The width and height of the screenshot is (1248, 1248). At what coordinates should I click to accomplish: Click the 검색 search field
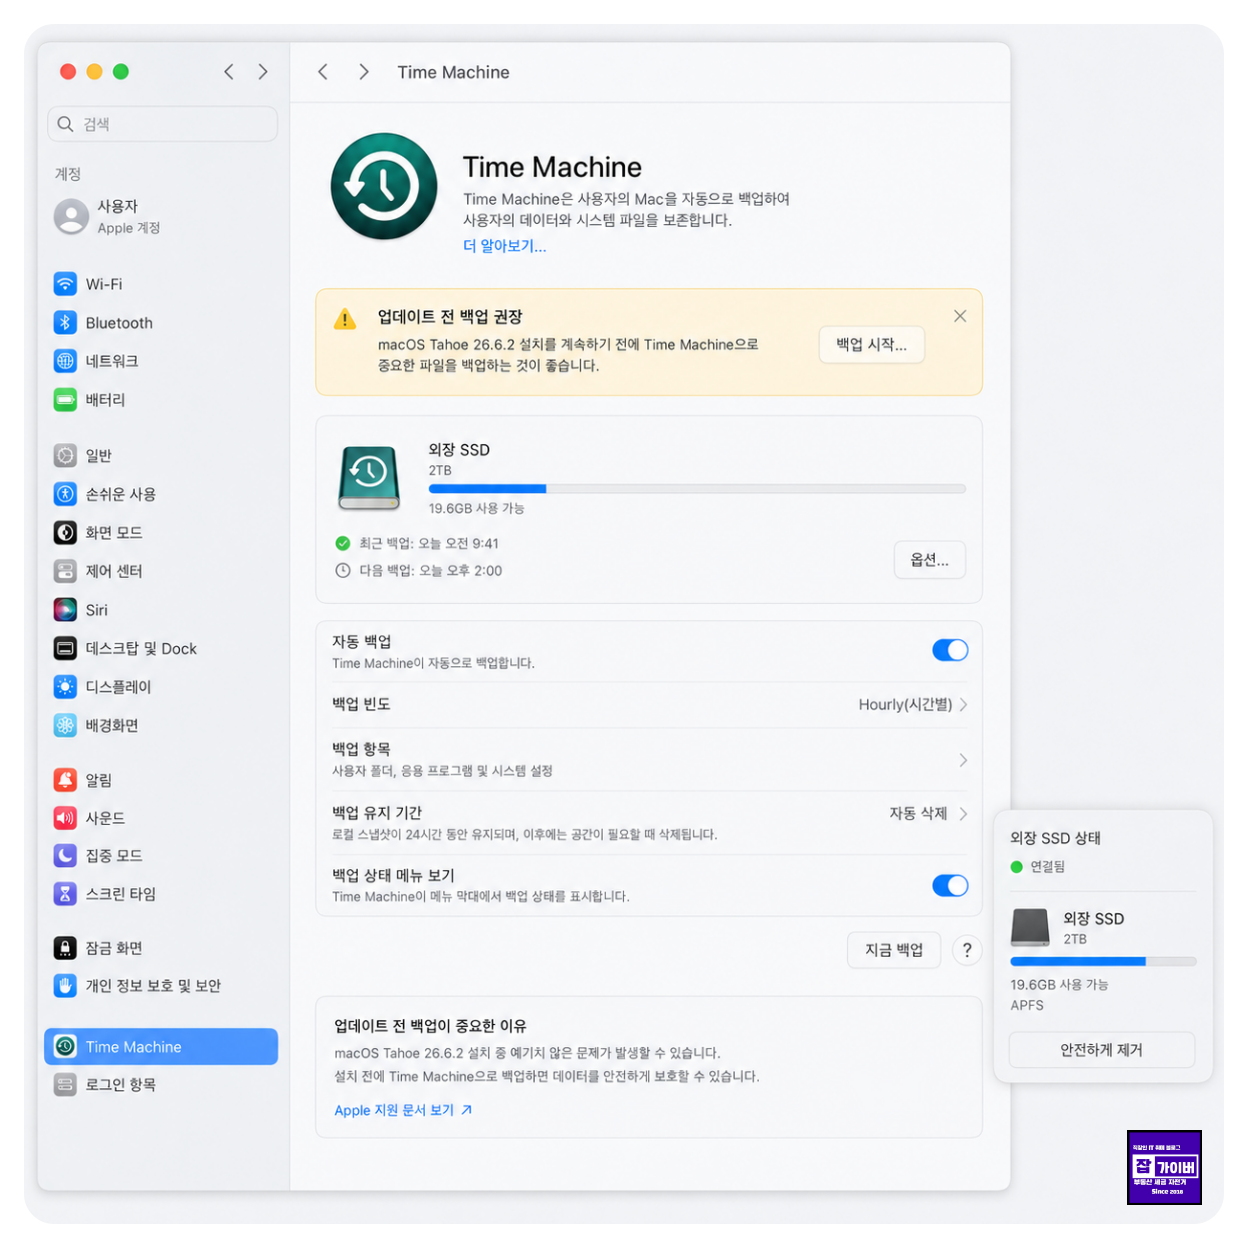point(162,124)
